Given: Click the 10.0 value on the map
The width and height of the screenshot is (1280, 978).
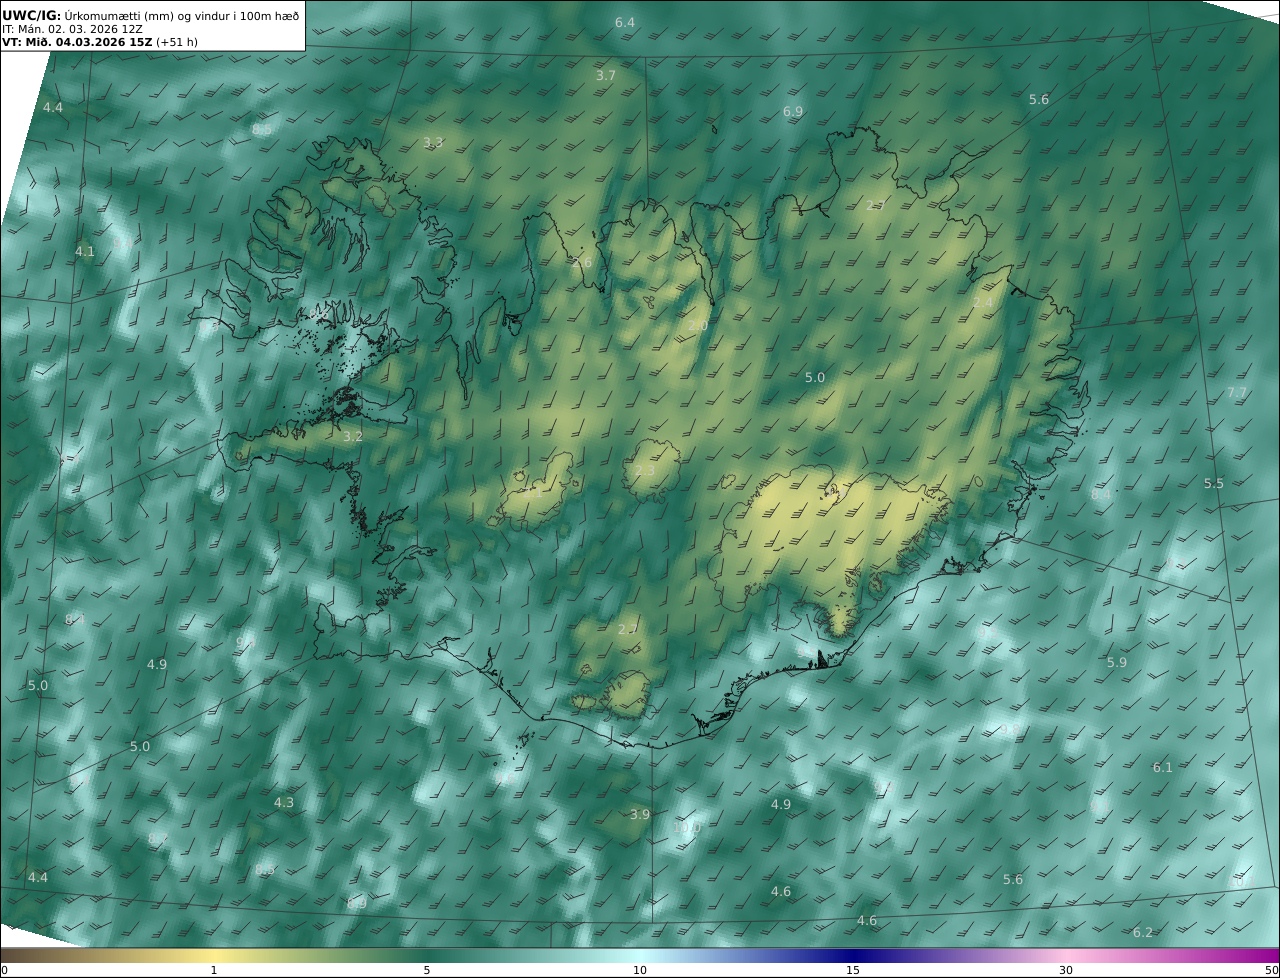Looking at the screenshot, I should [686, 827].
